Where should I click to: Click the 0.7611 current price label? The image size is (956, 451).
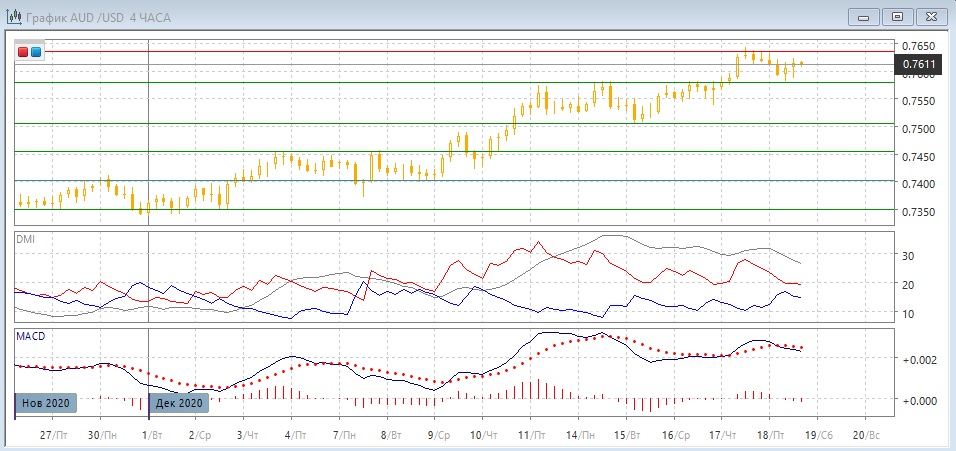[919, 65]
